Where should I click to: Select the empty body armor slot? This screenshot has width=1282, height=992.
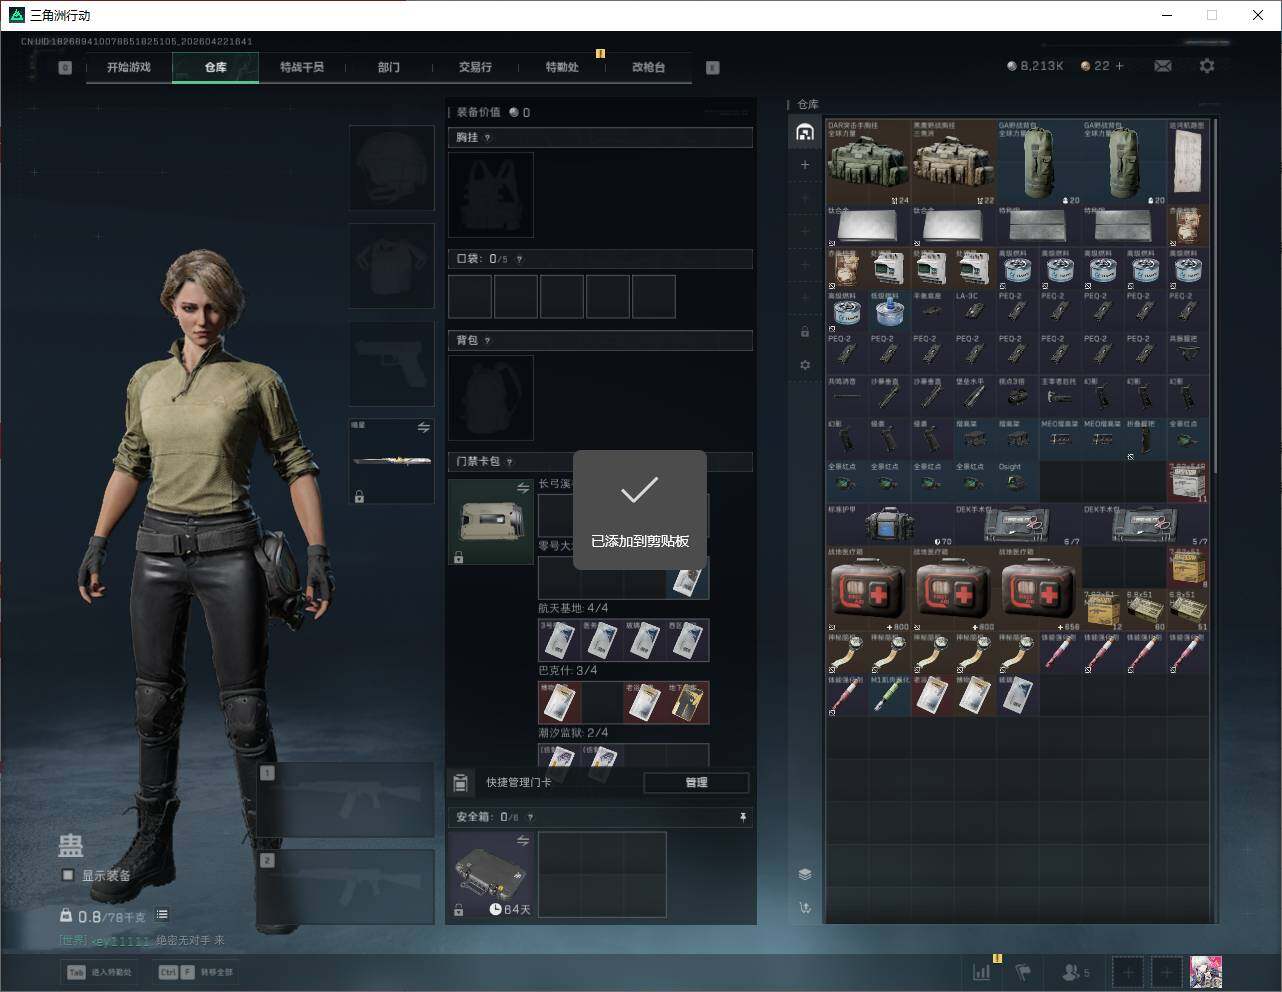(392, 266)
